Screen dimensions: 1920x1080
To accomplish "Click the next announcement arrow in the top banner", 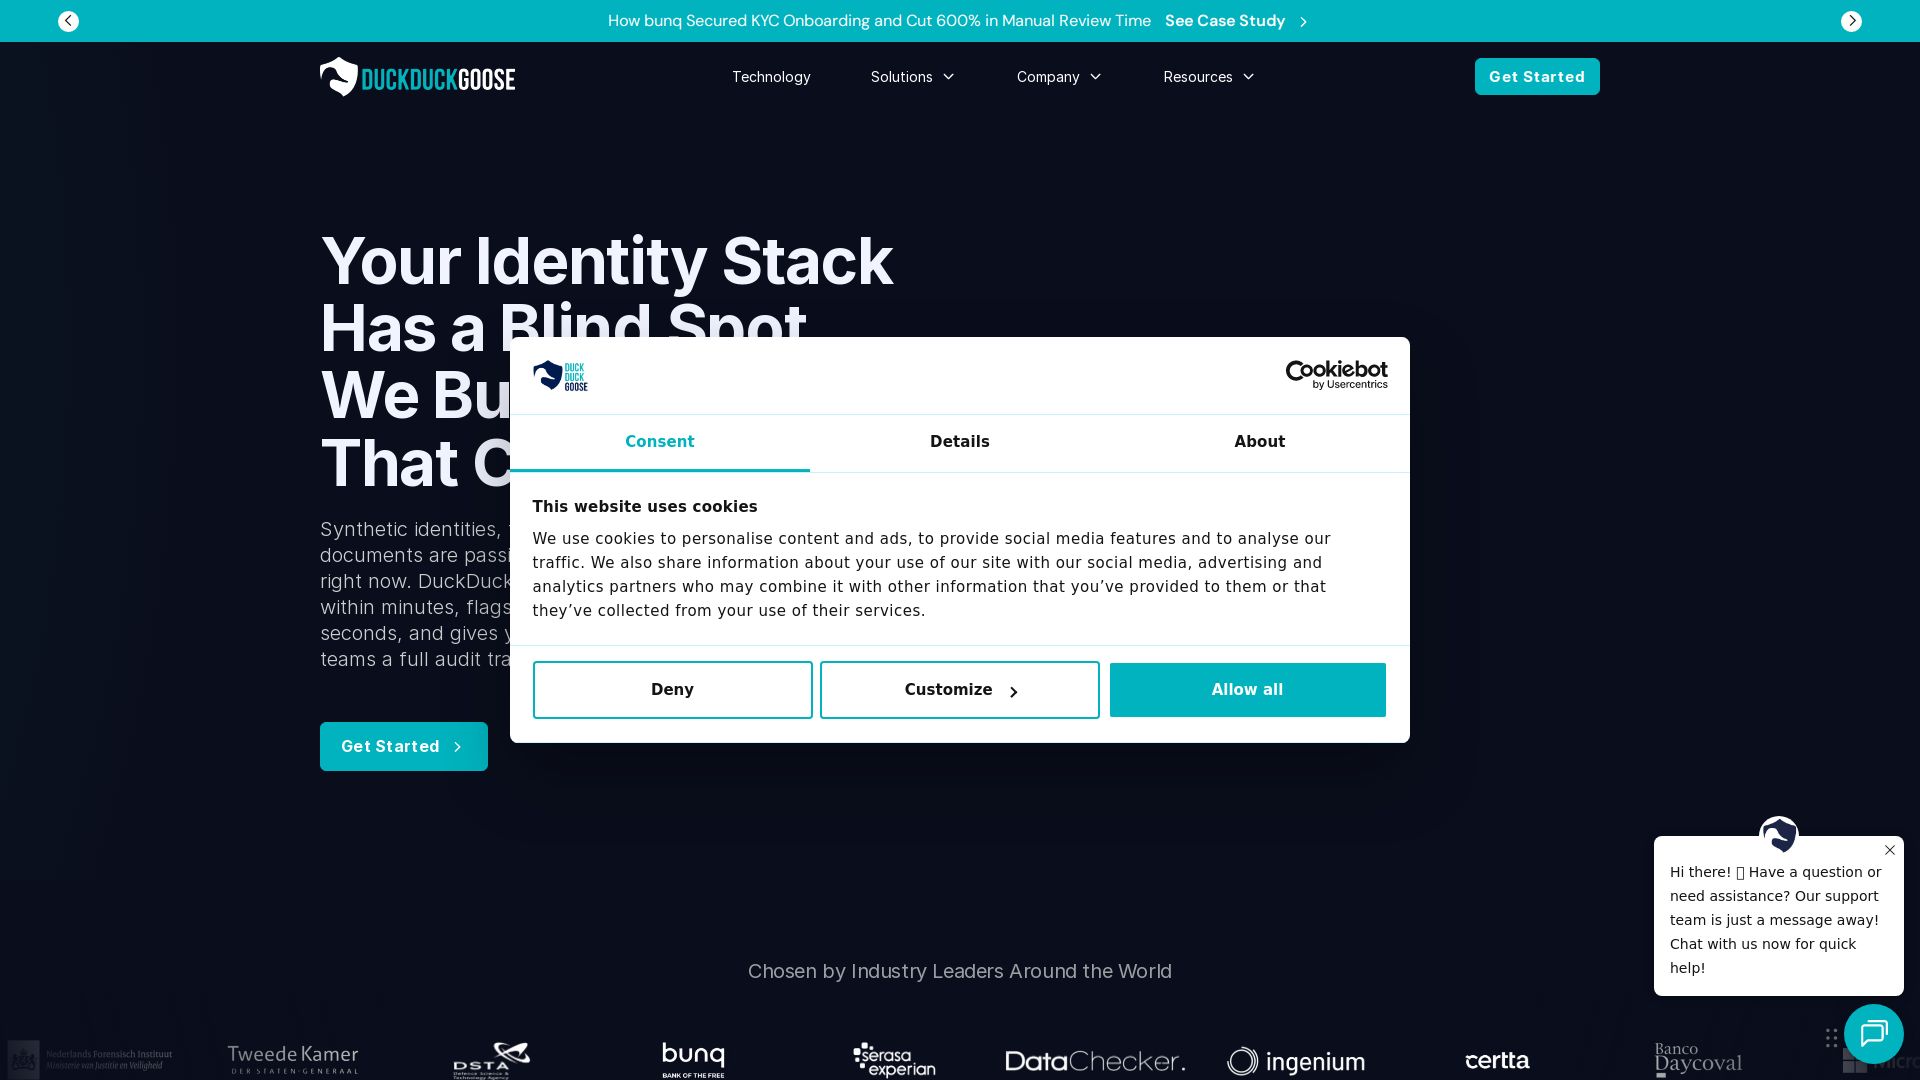I will coord(1851,21).
